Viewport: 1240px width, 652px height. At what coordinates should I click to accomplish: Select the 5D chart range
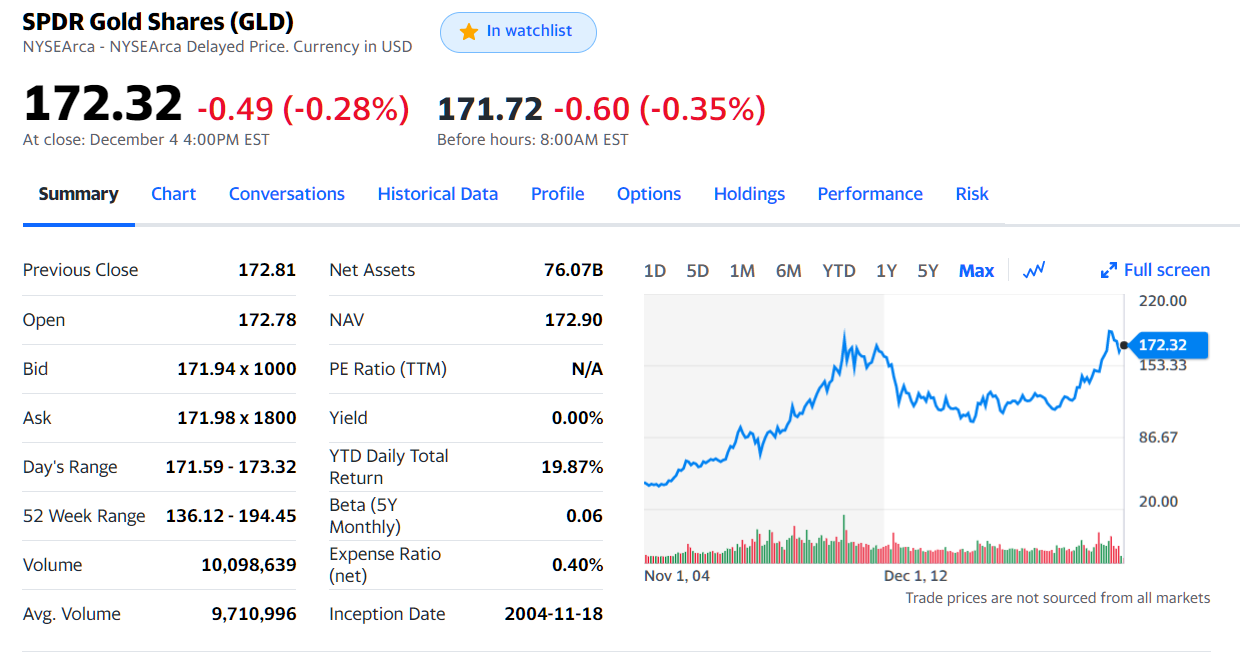coord(698,271)
